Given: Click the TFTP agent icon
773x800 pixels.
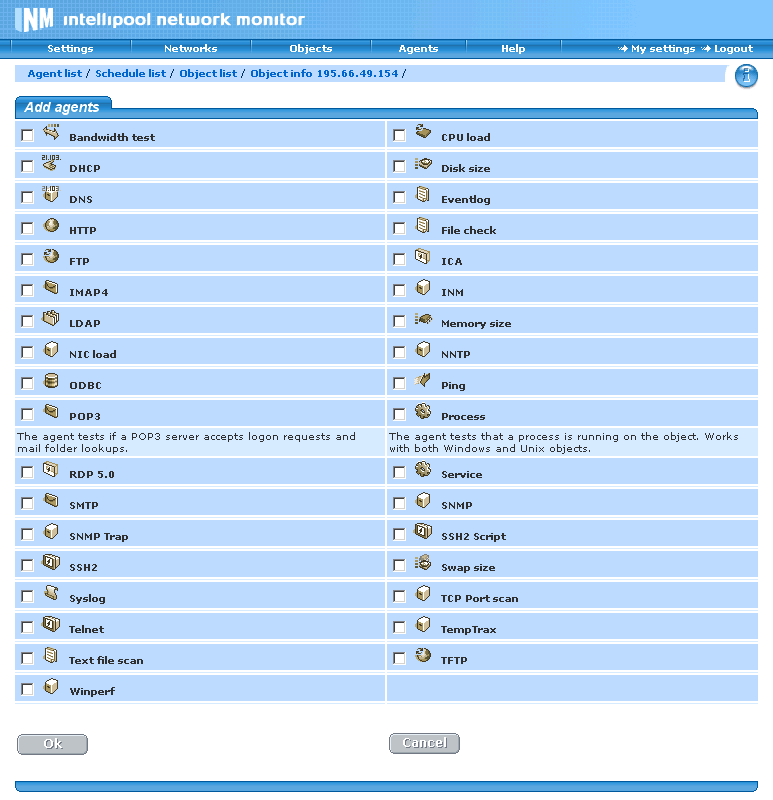Looking at the screenshot, I should pyautogui.click(x=423, y=656).
